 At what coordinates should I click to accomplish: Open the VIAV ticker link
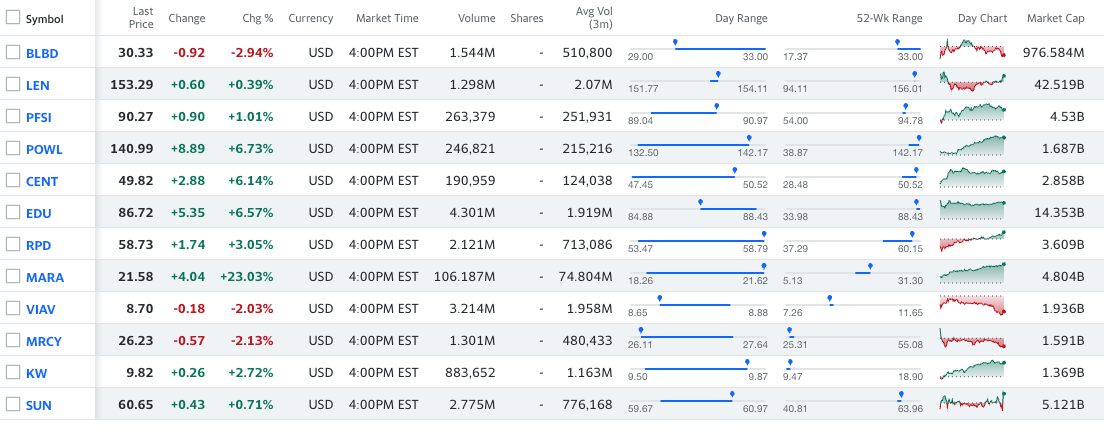(41, 310)
